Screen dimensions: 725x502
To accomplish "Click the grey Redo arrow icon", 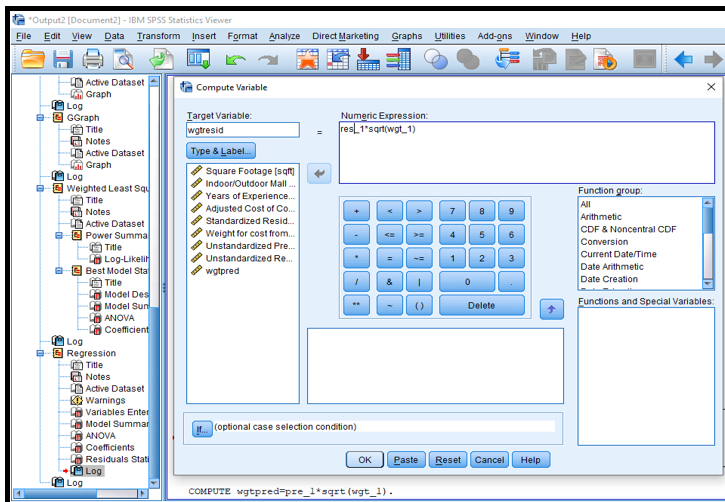I will pyautogui.click(x=268, y=60).
